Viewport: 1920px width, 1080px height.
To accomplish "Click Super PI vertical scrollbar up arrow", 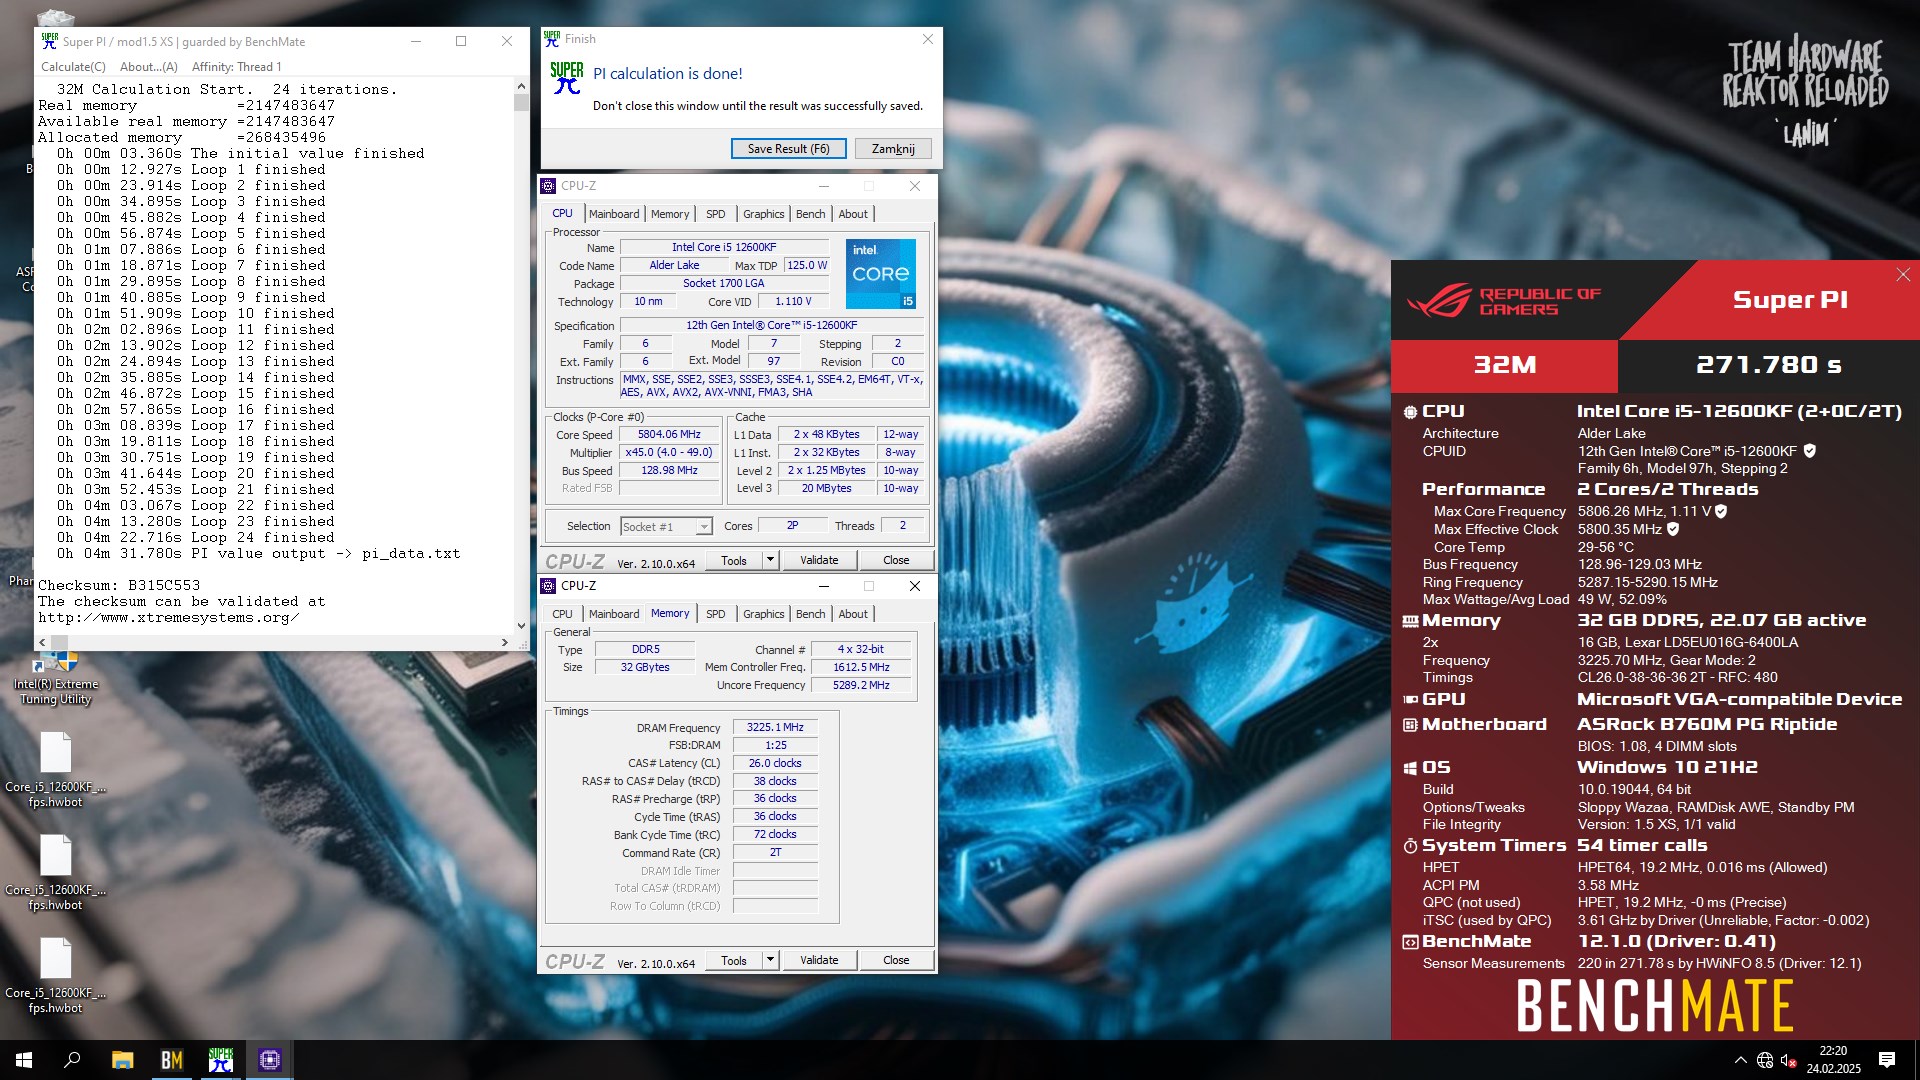I will [521, 87].
